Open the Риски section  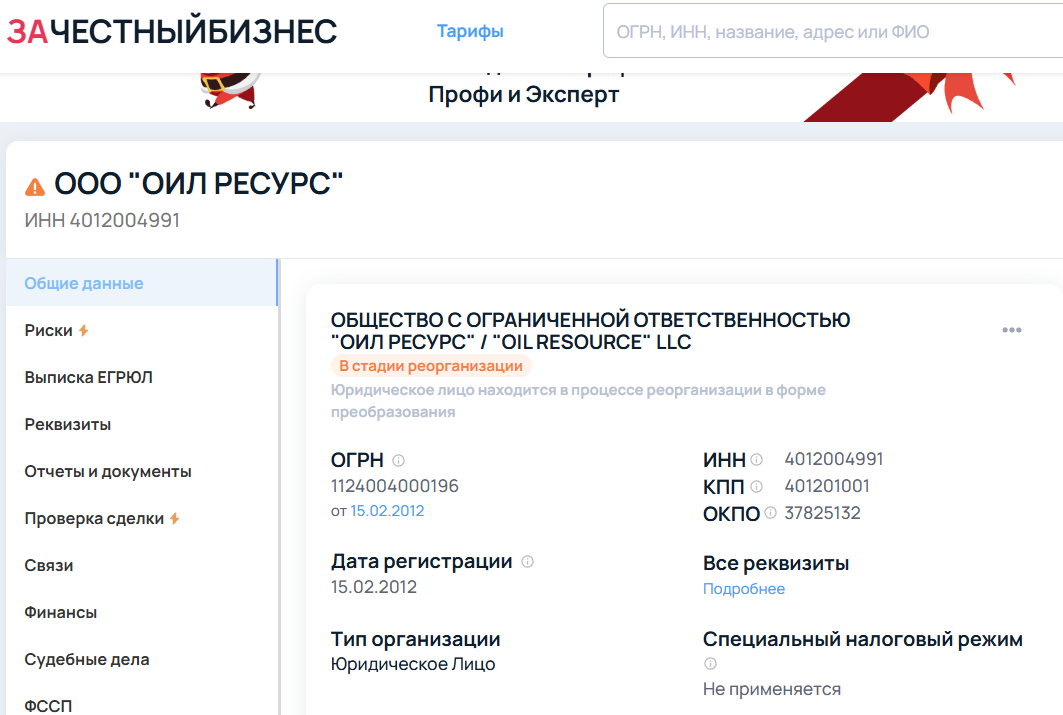[x=49, y=330]
